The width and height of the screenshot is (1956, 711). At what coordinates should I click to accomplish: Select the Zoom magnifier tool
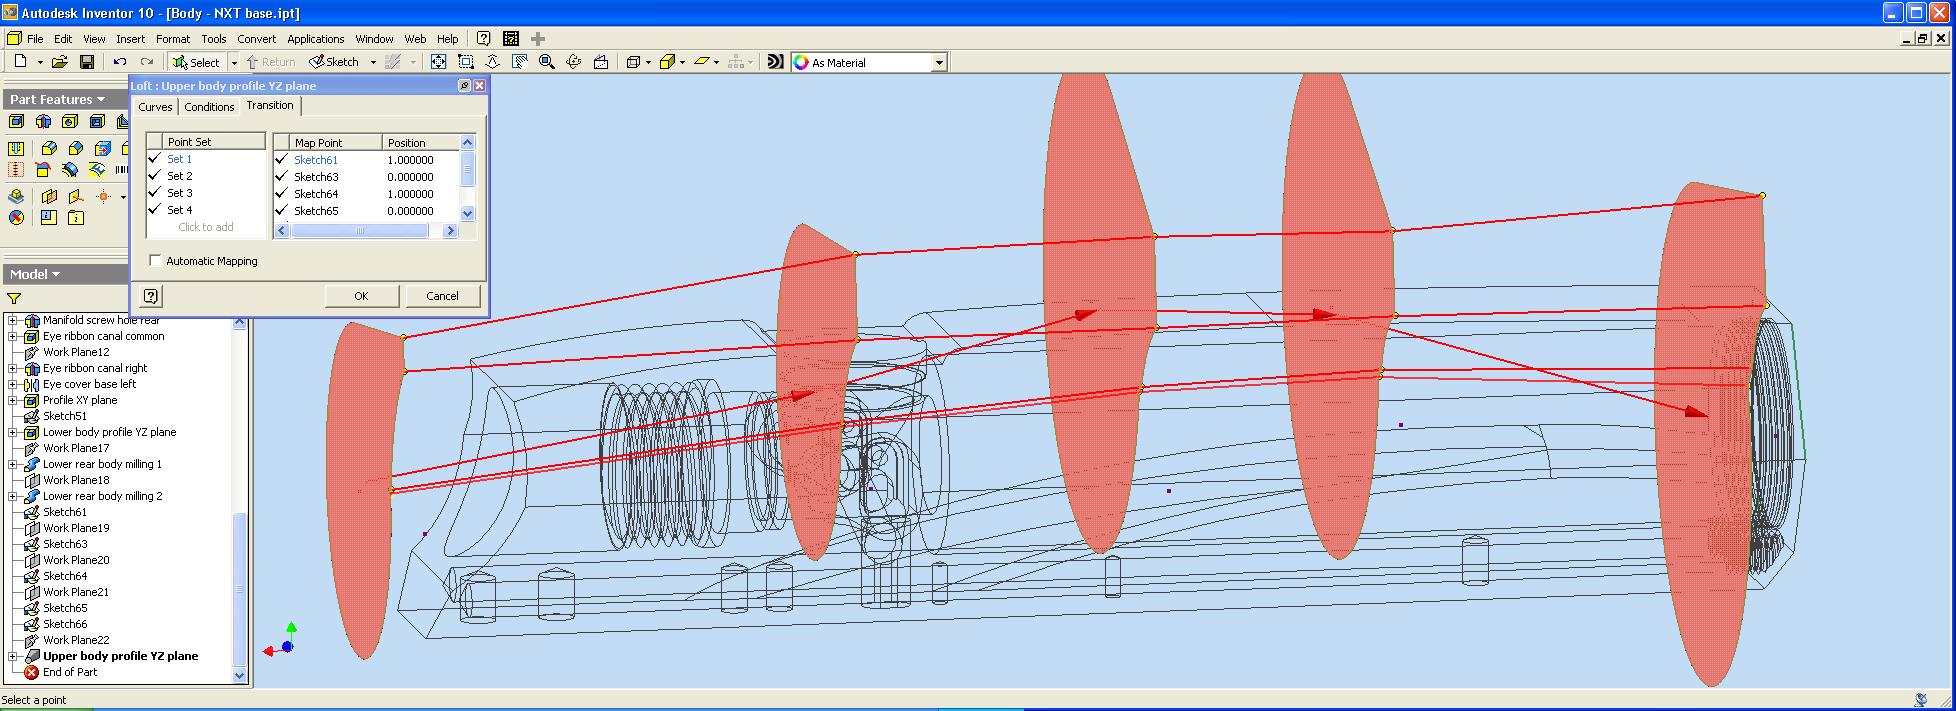546,62
